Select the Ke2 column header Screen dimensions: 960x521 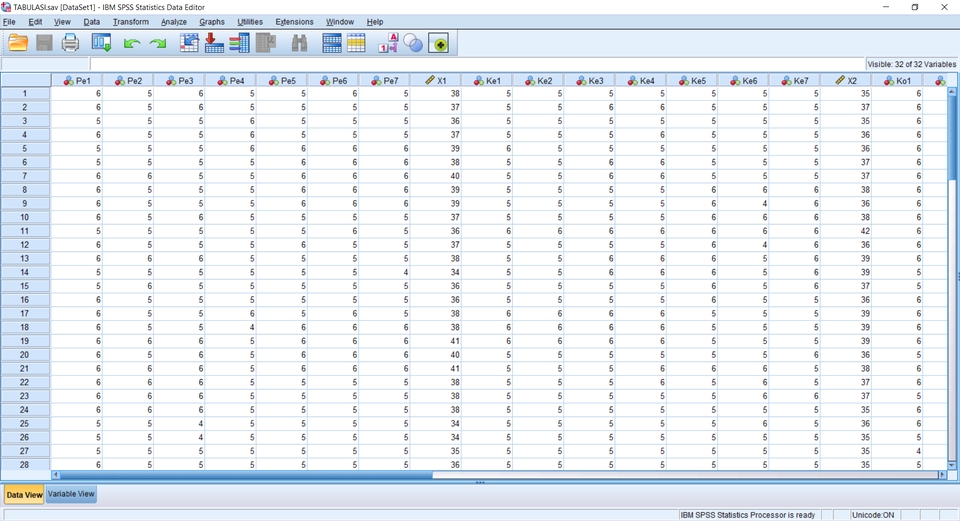point(539,80)
